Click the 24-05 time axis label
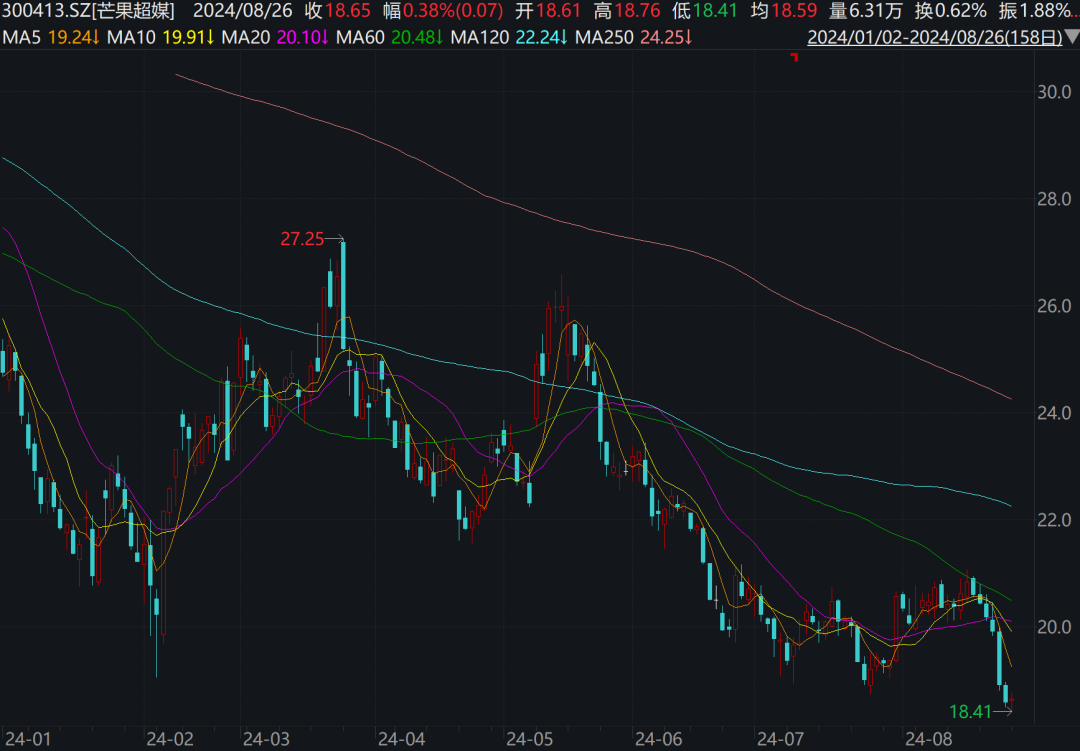Viewport: 1080px width, 751px height. click(x=530, y=739)
